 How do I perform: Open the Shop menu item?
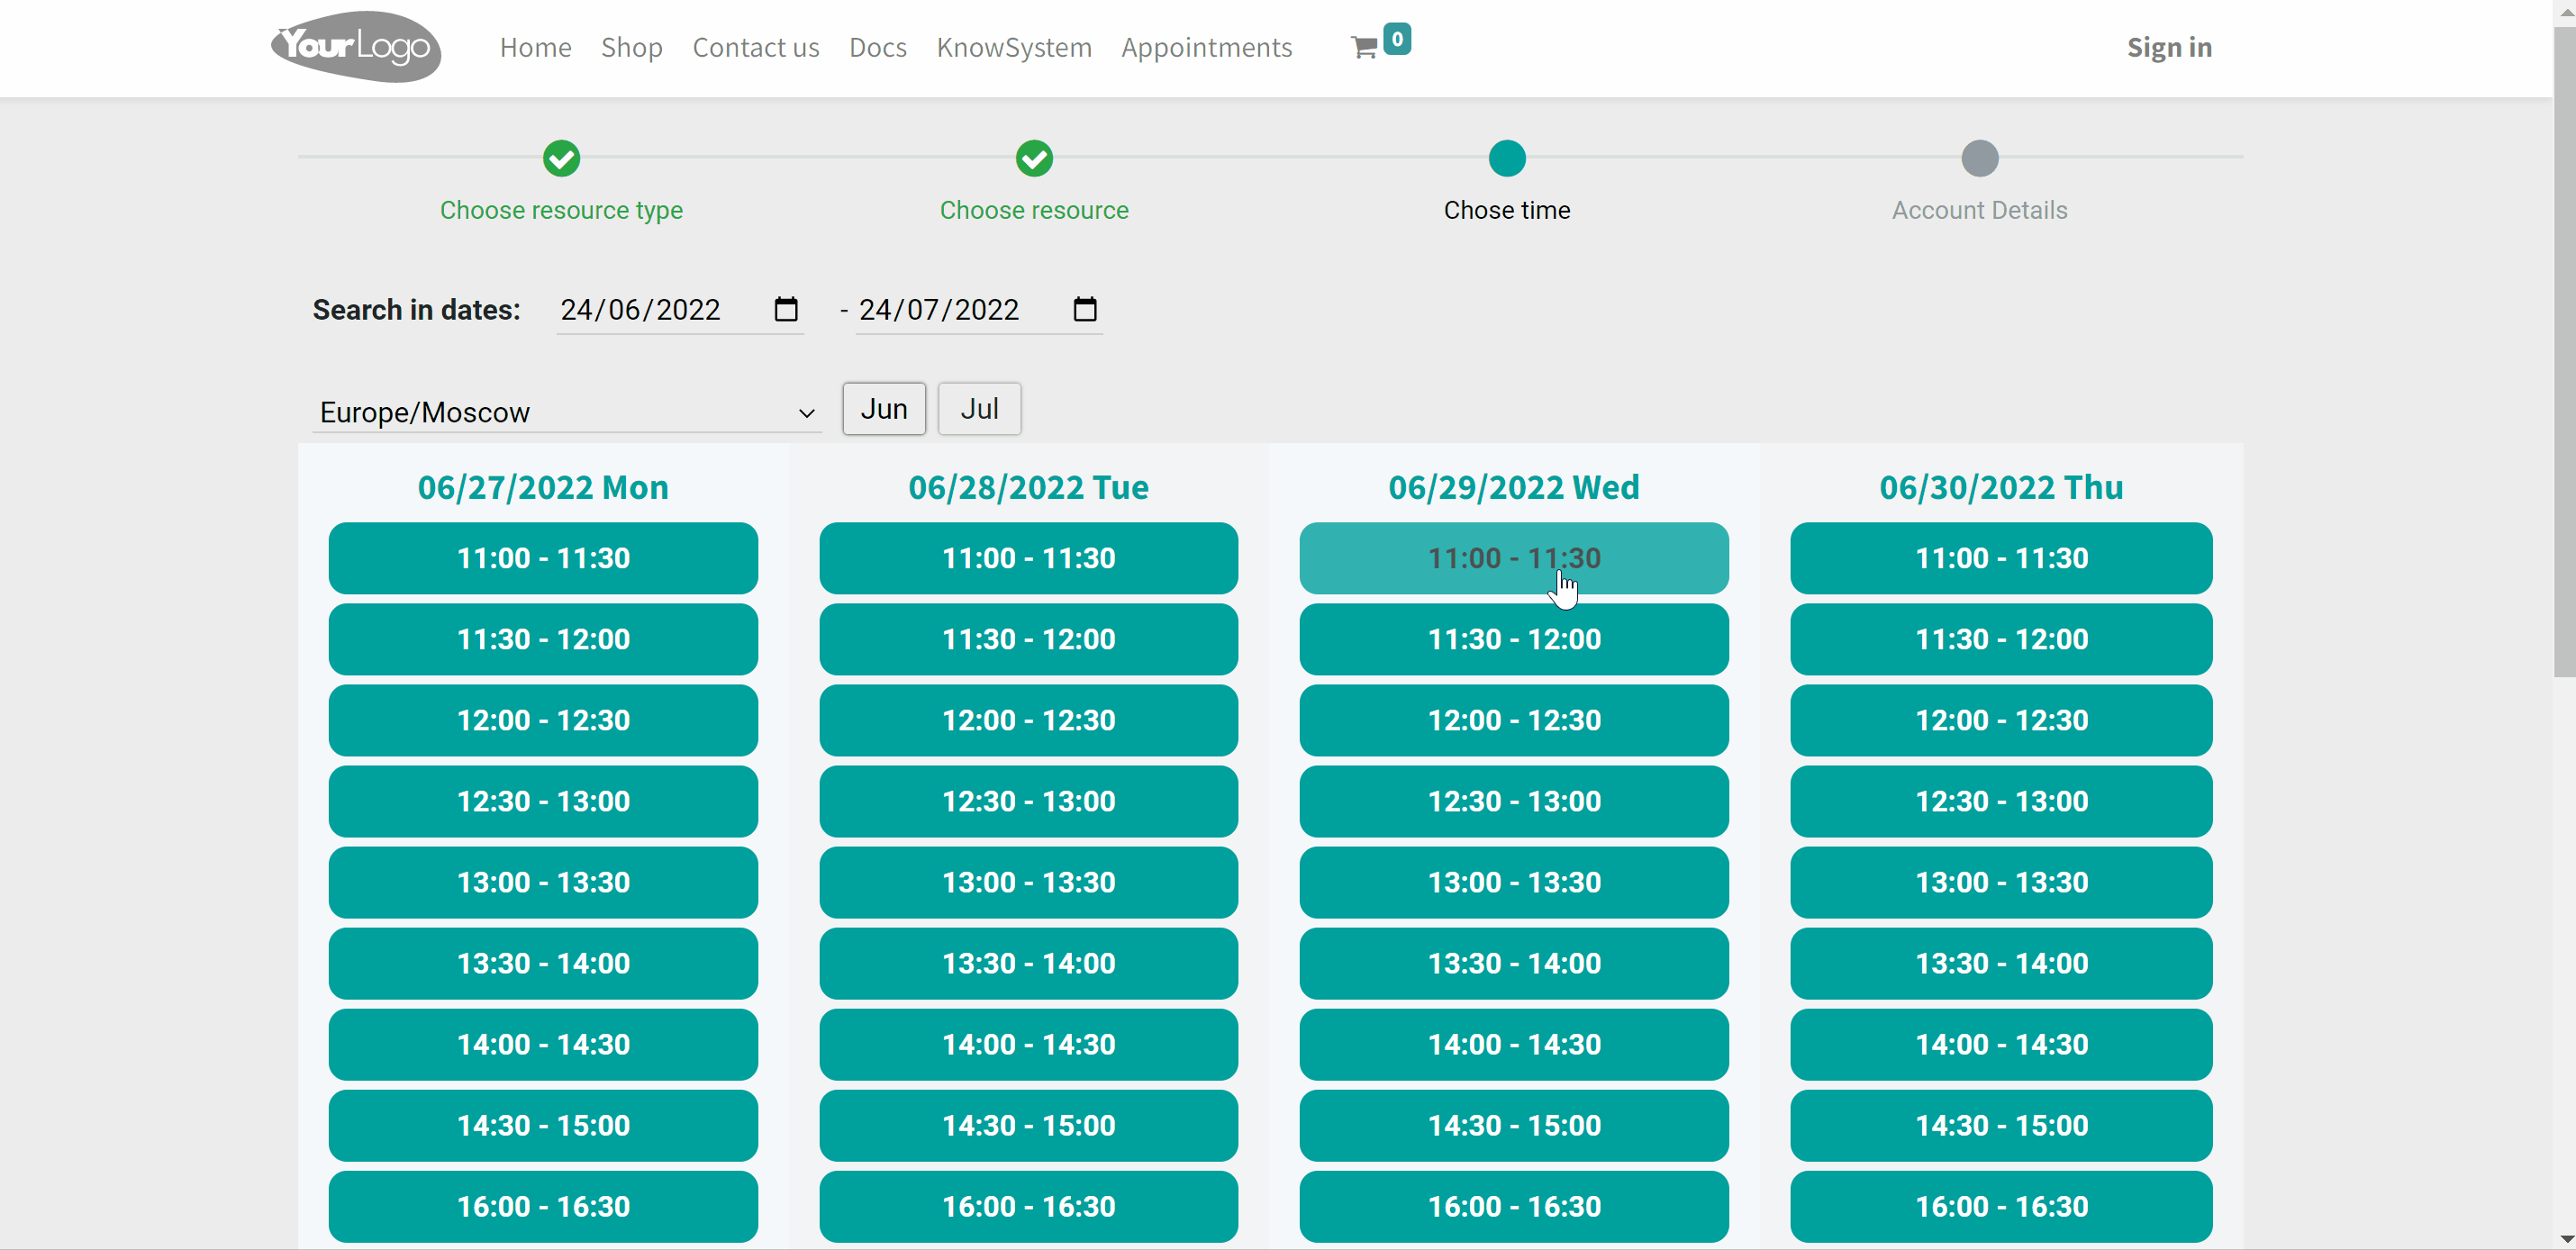click(x=631, y=47)
